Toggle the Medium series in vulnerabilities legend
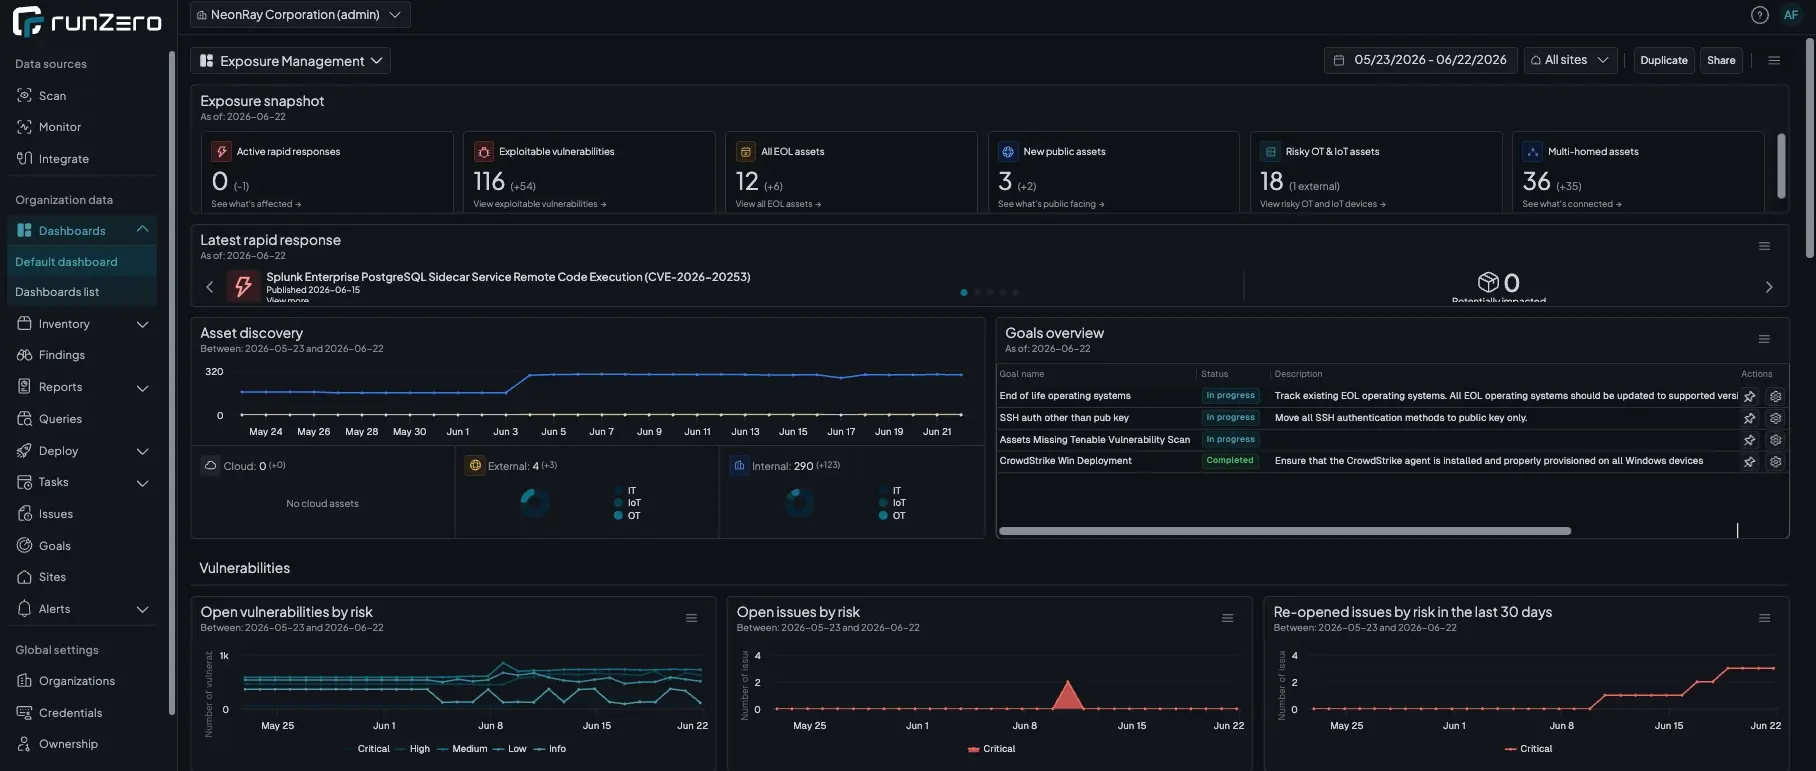The image size is (1816, 771). coord(462,749)
